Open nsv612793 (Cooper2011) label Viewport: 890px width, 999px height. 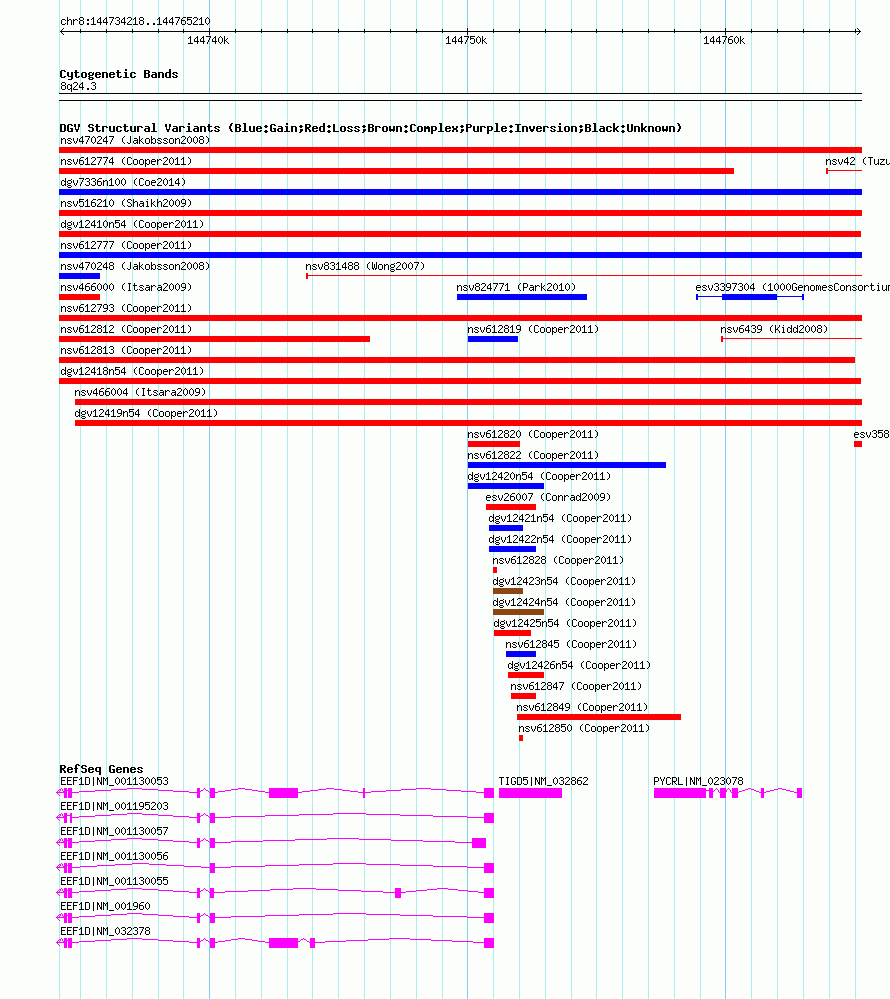tap(126, 308)
